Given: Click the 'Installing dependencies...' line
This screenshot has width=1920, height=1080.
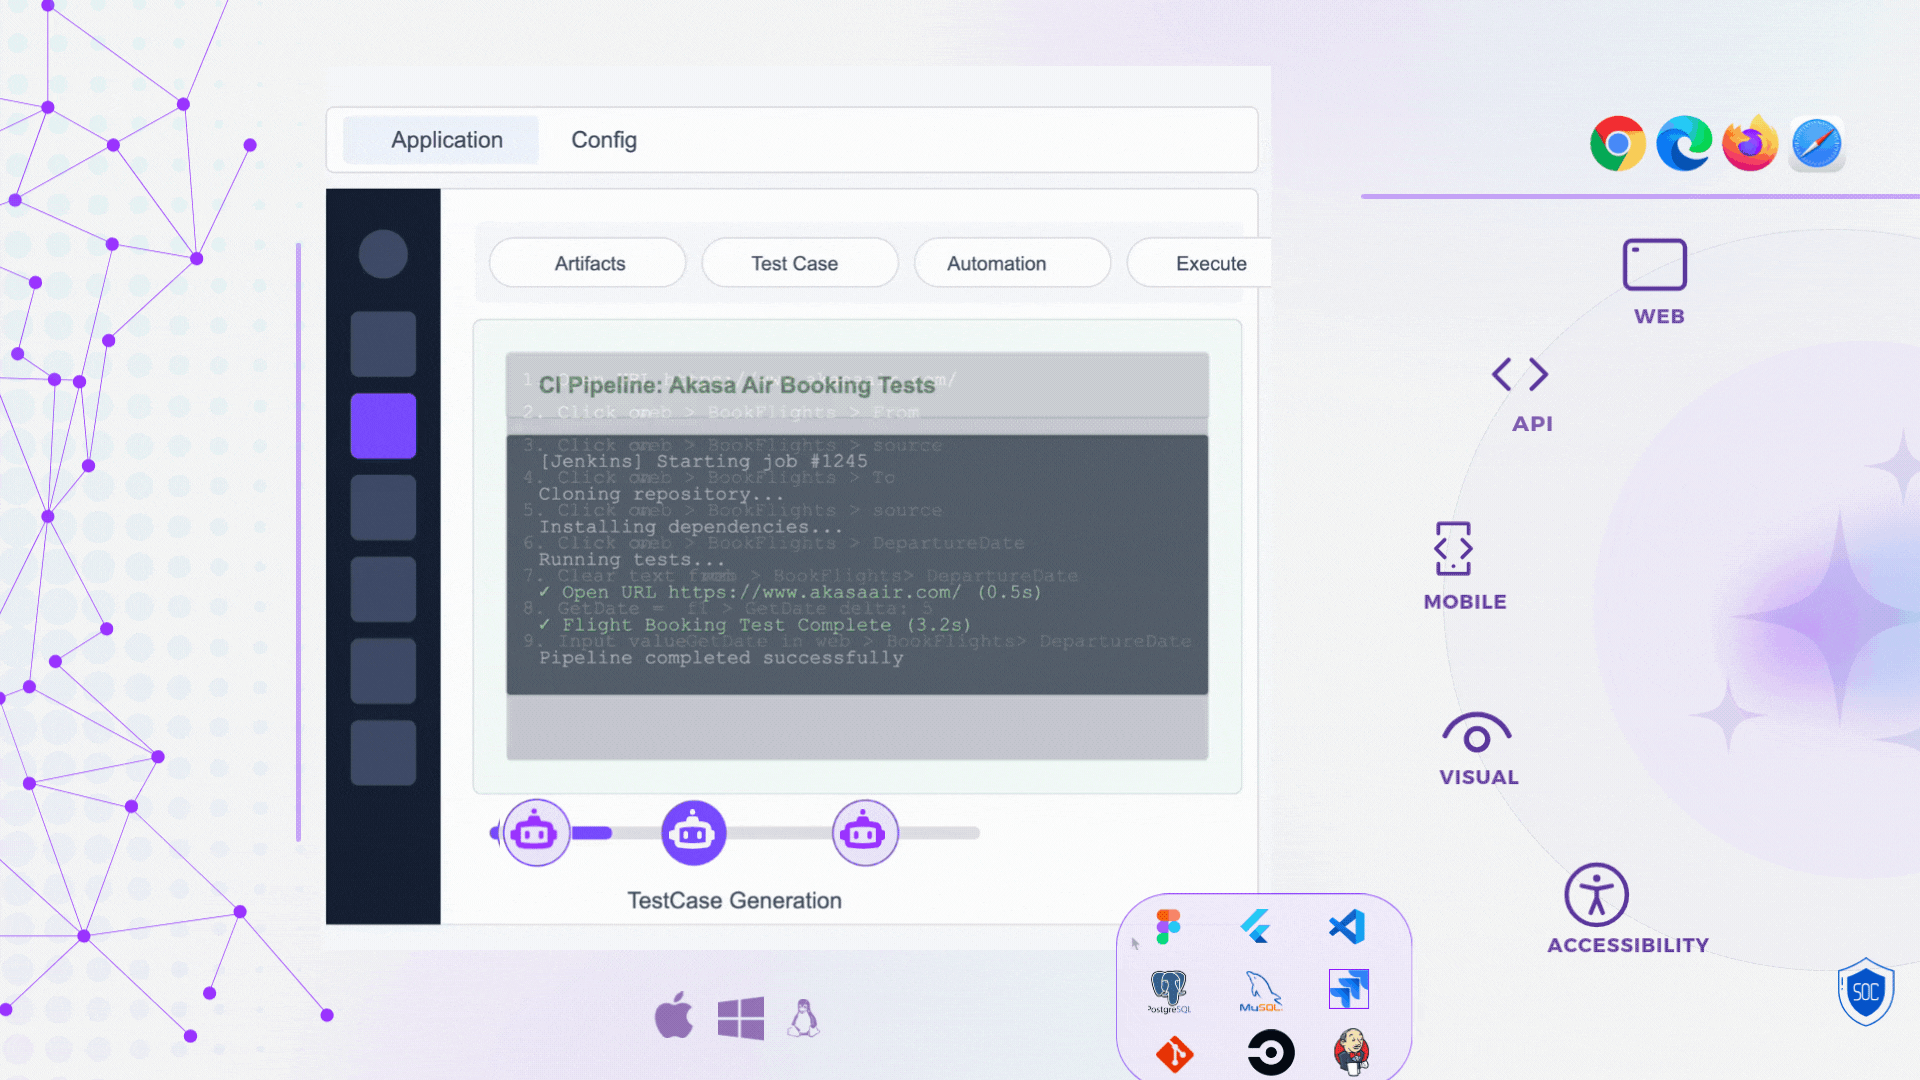Looking at the screenshot, I should (x=691, y=527).
